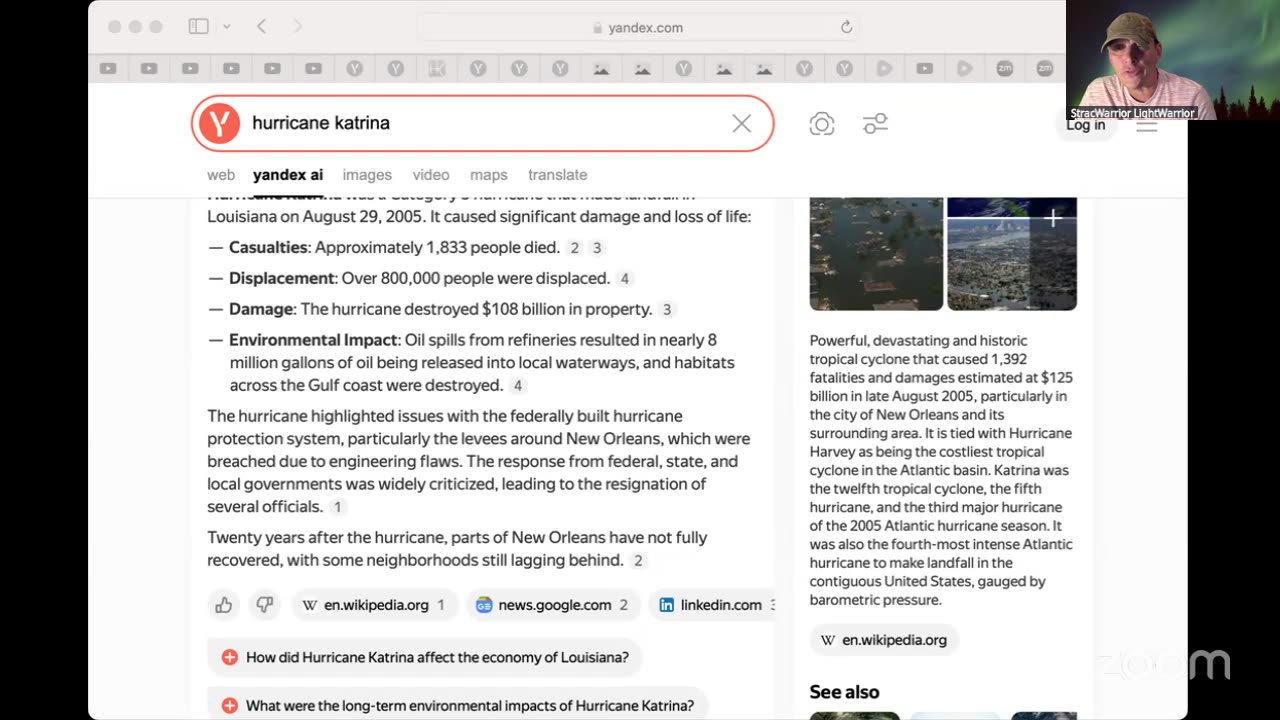Click the Log in button

tap(1086, 125)
